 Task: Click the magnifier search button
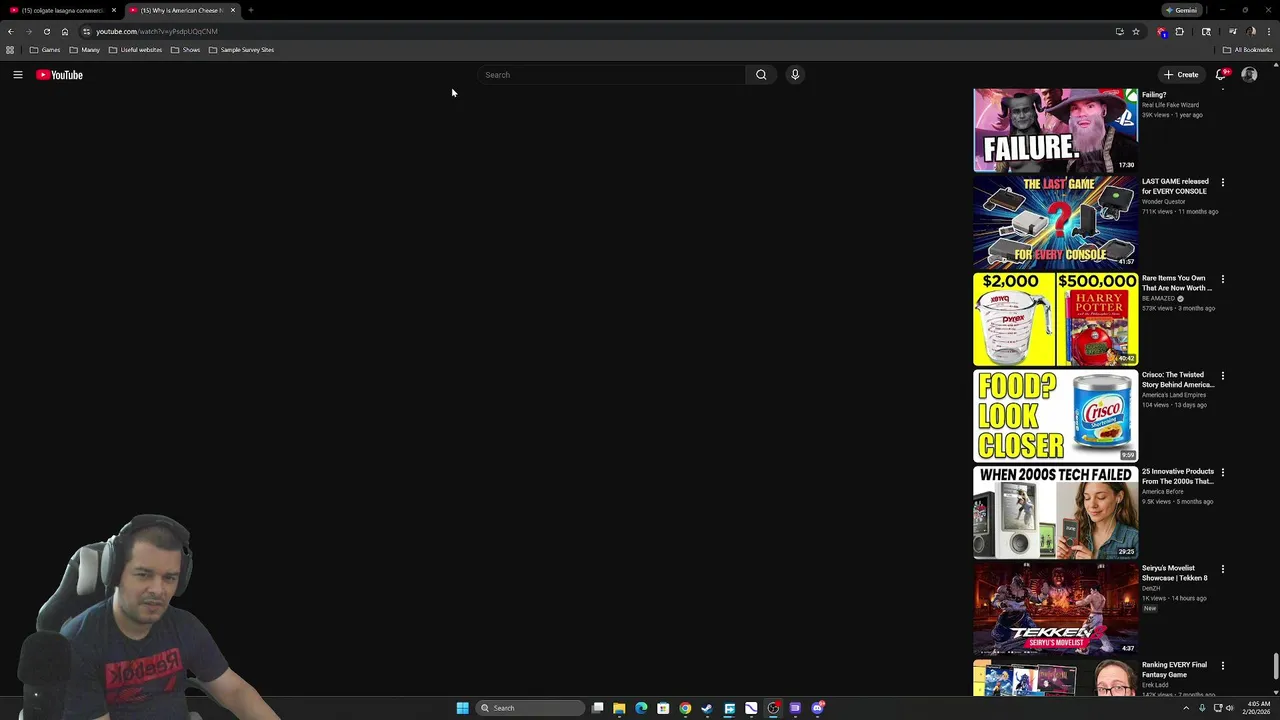761,75
